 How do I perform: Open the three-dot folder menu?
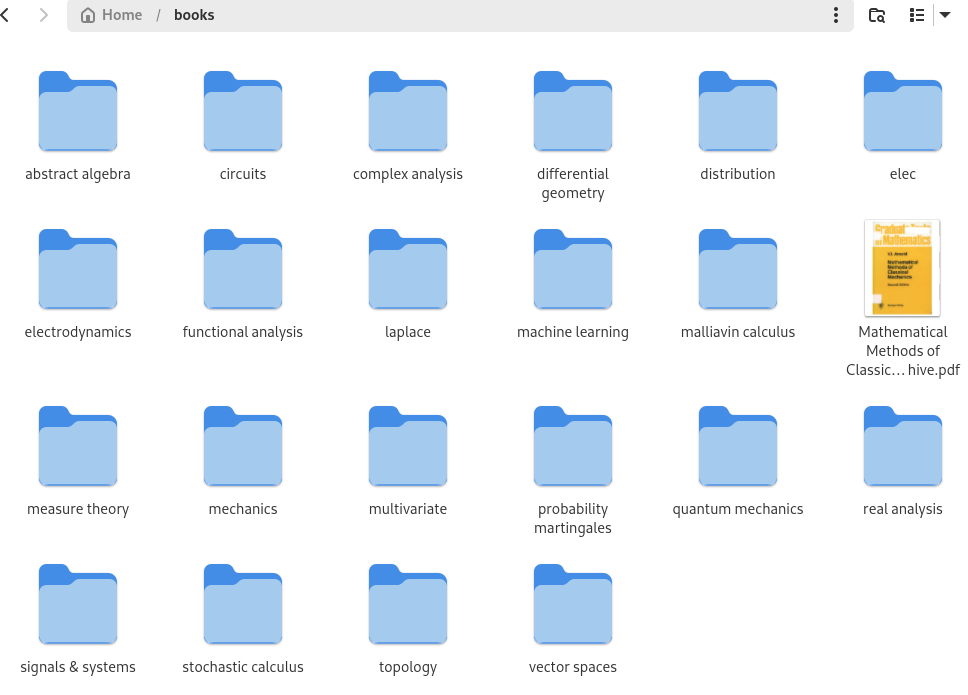[835, 15]
